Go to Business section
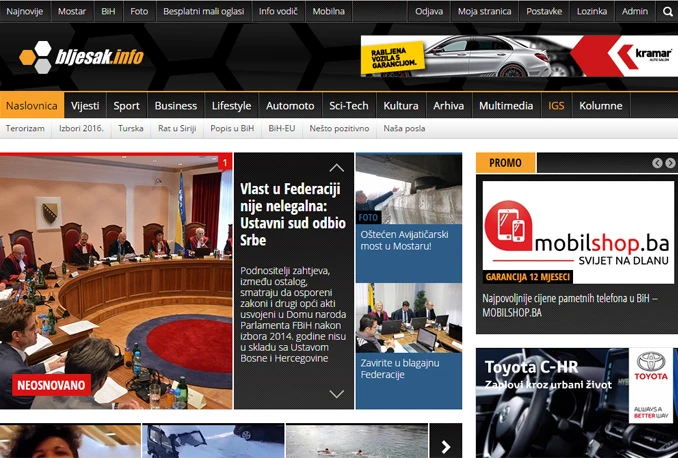Screen dimensions: 678x458 coord(176,106)
